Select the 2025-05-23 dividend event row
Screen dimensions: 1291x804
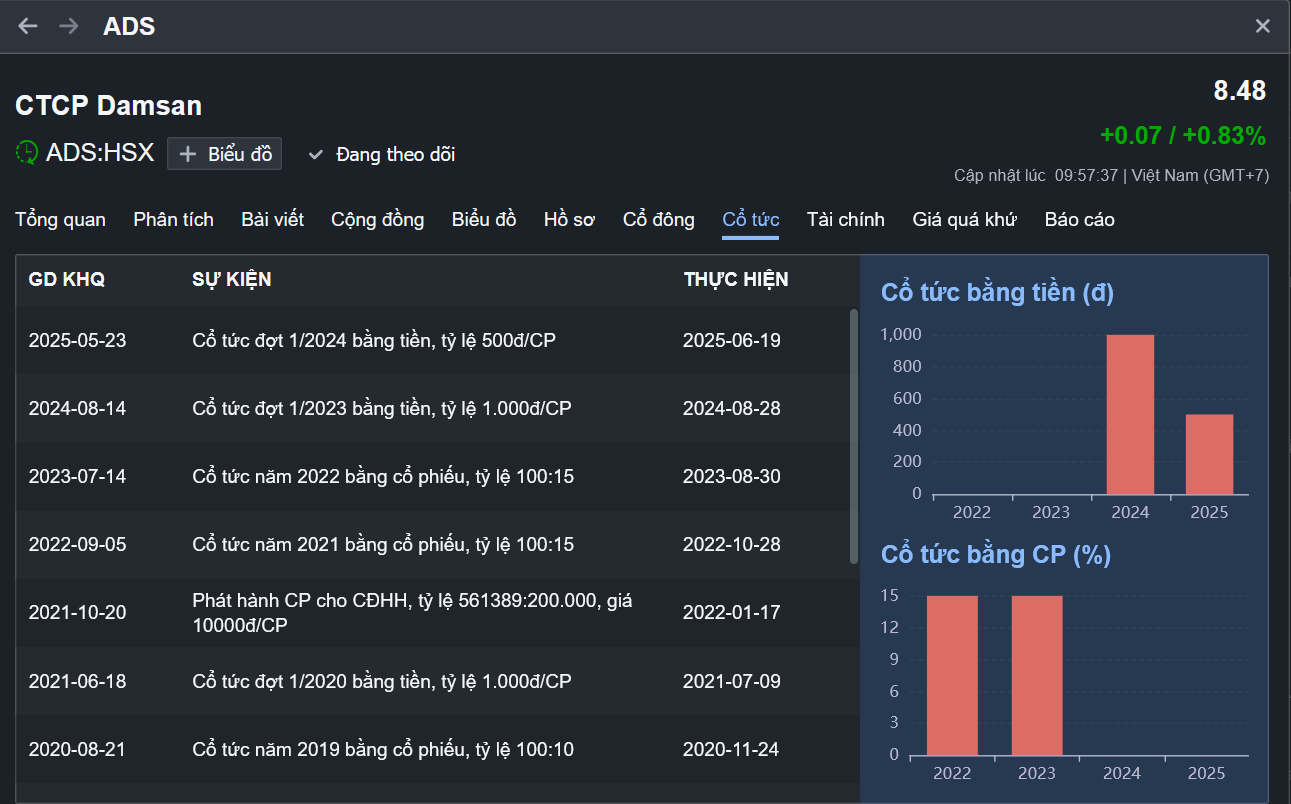(x=437, y=340)
